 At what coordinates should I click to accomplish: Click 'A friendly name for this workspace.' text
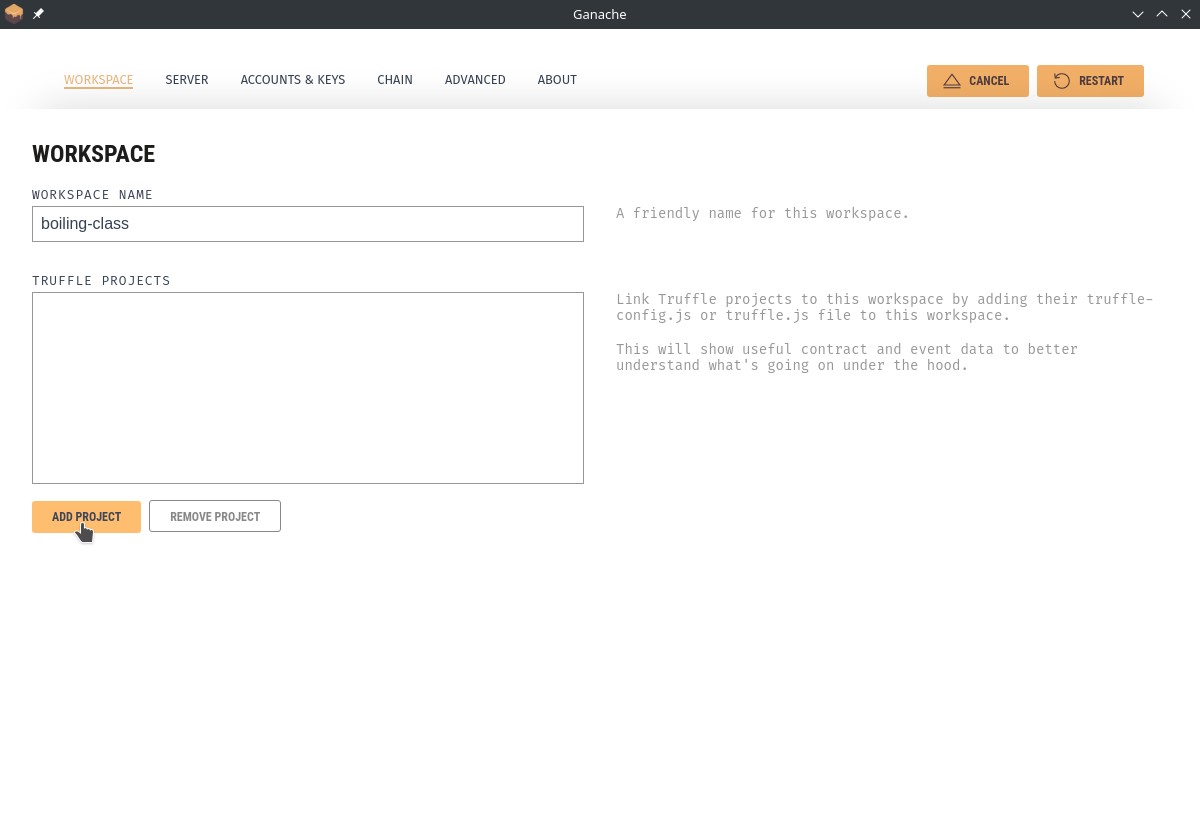point(763,213)
